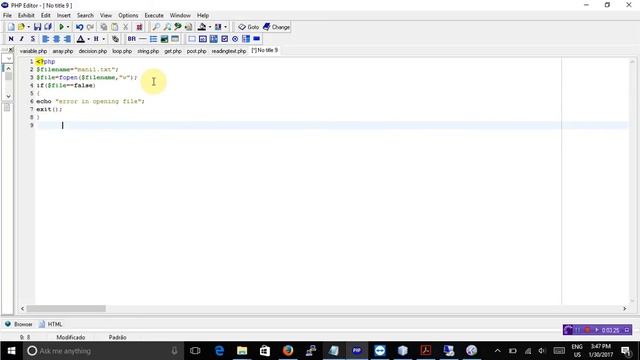
Task: Expand the heading H dropdown arrow
Action: pyautogui.click(x=104, y=39)
